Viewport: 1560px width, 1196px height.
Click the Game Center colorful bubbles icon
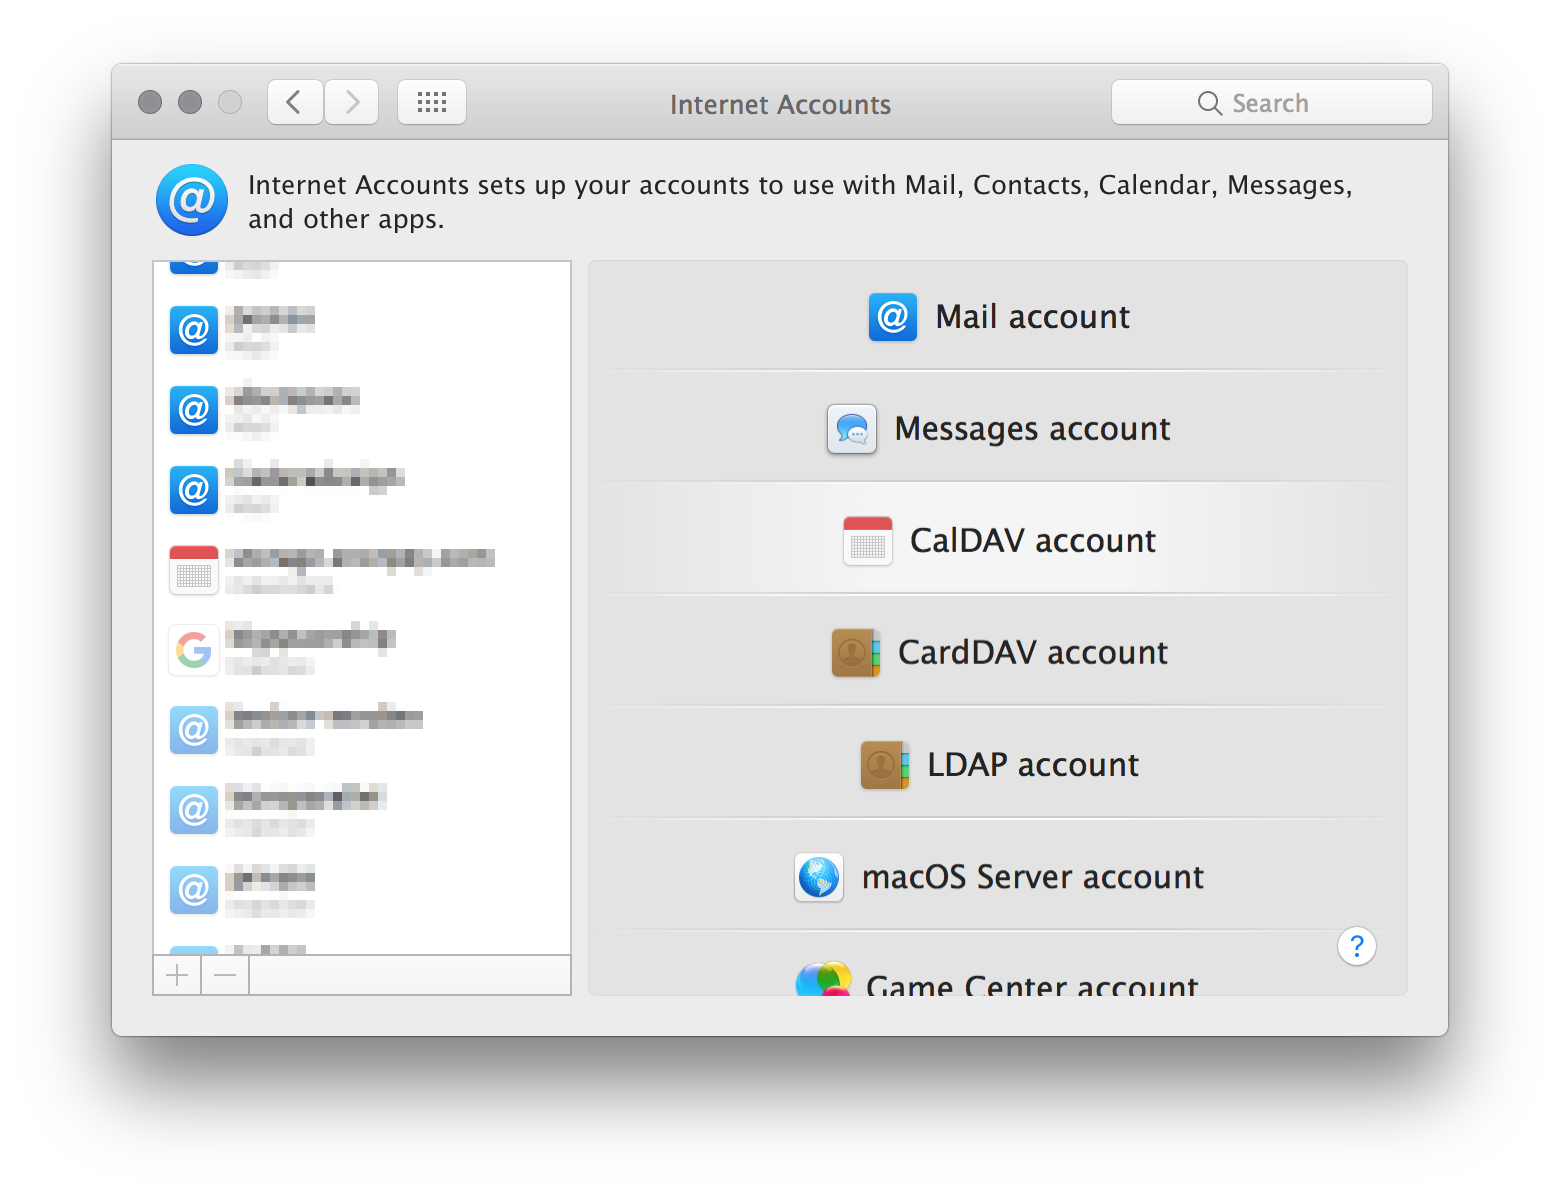[x=823, y=980]
